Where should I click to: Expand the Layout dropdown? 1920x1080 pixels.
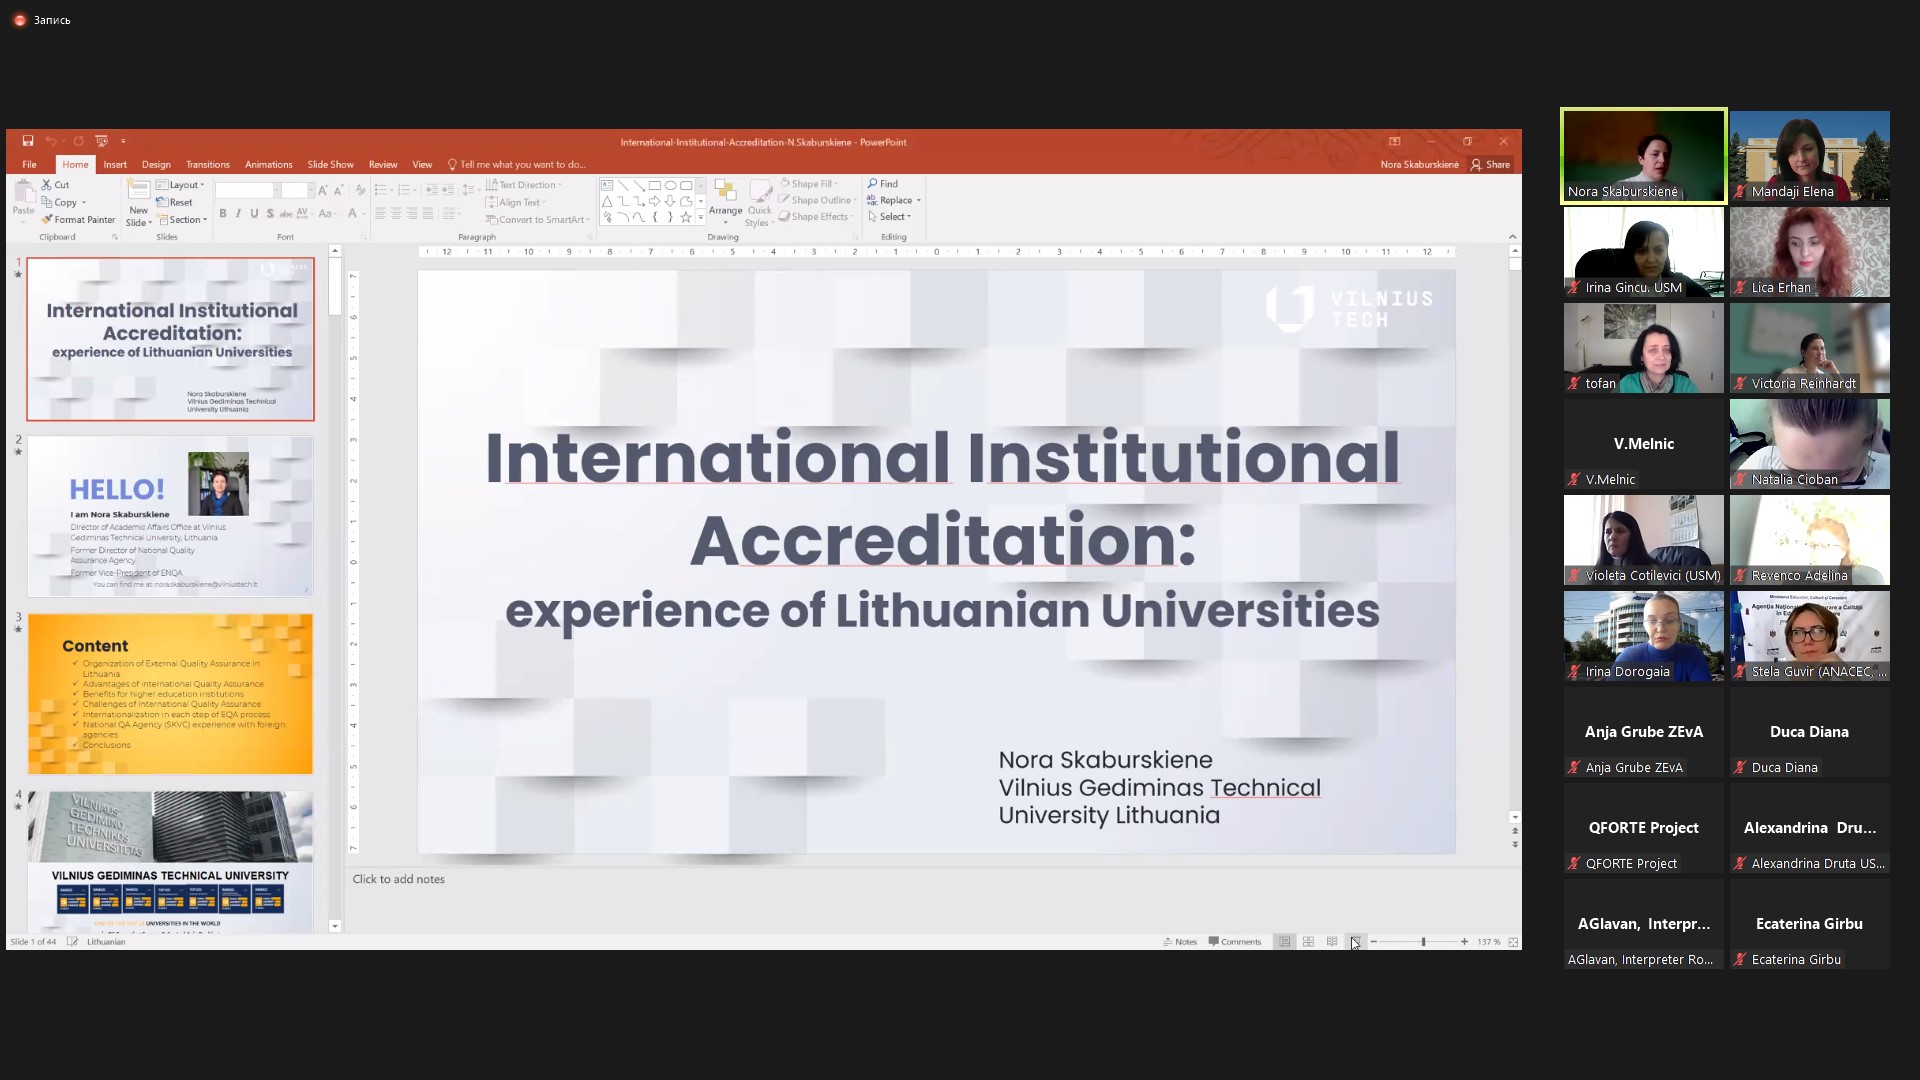tap(182, 185)
